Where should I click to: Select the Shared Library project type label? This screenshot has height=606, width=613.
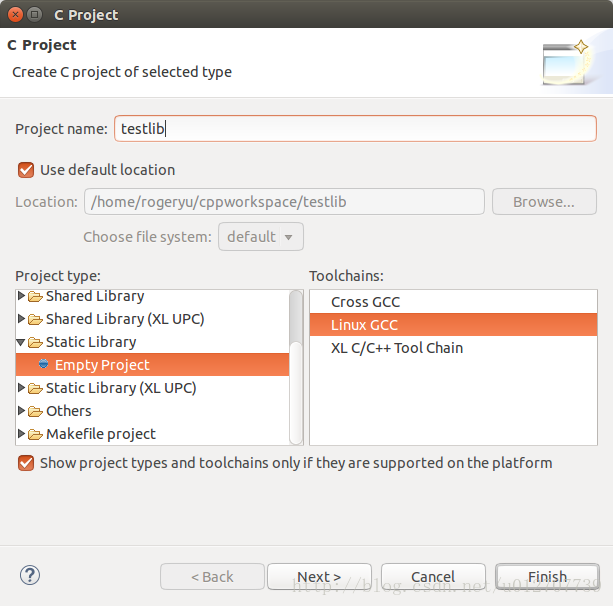click(x=95, y=296)
